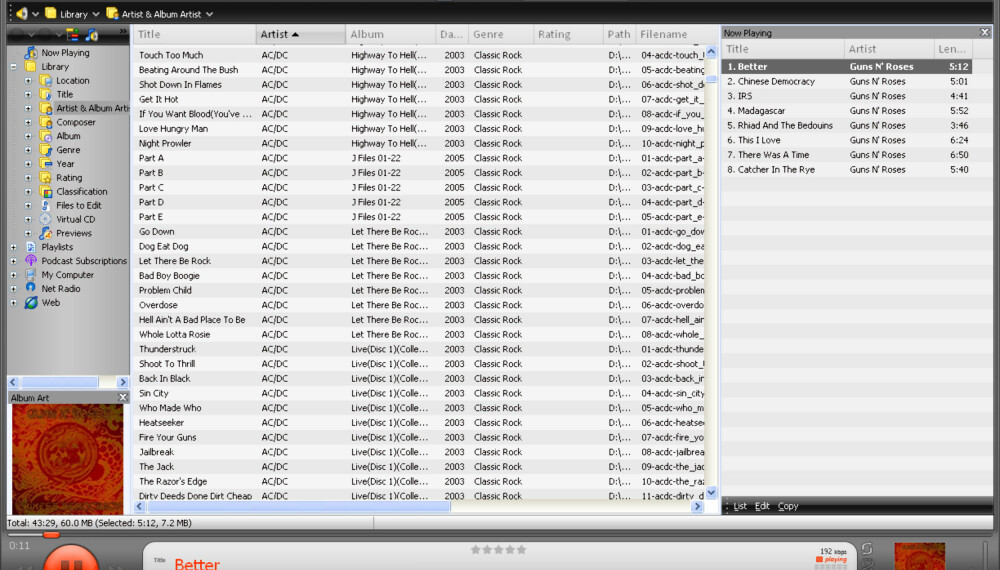Close the Album Art panel
Viewport: 1000px width, 570px height.
pos(122,397)
